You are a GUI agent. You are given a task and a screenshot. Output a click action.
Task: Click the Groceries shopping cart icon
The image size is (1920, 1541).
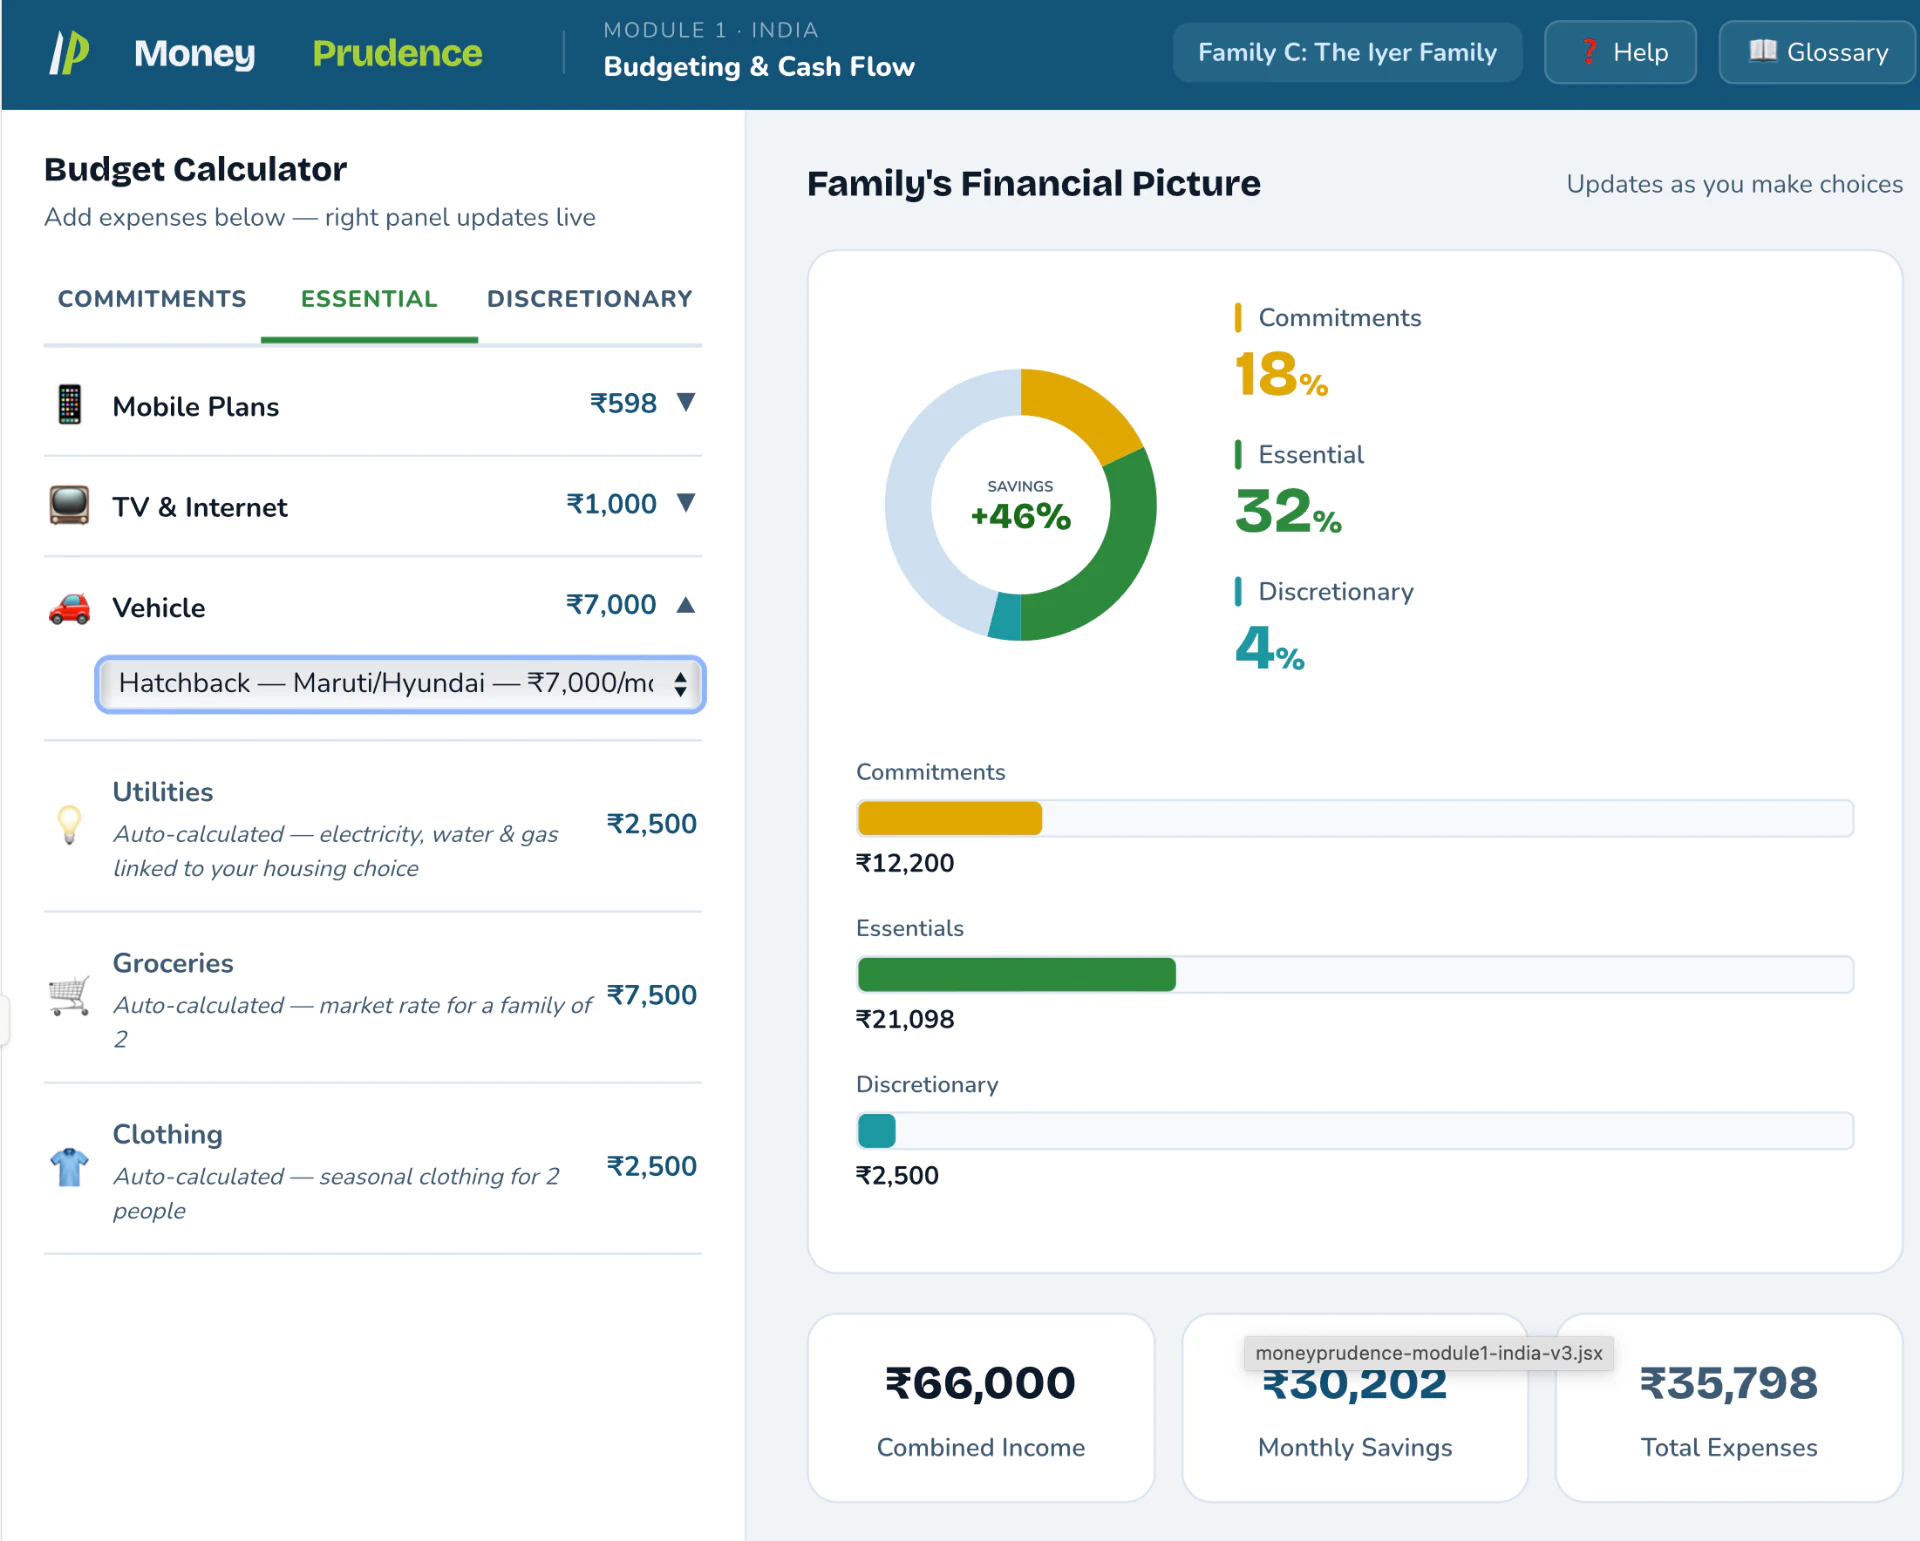(x=69, y=996)
